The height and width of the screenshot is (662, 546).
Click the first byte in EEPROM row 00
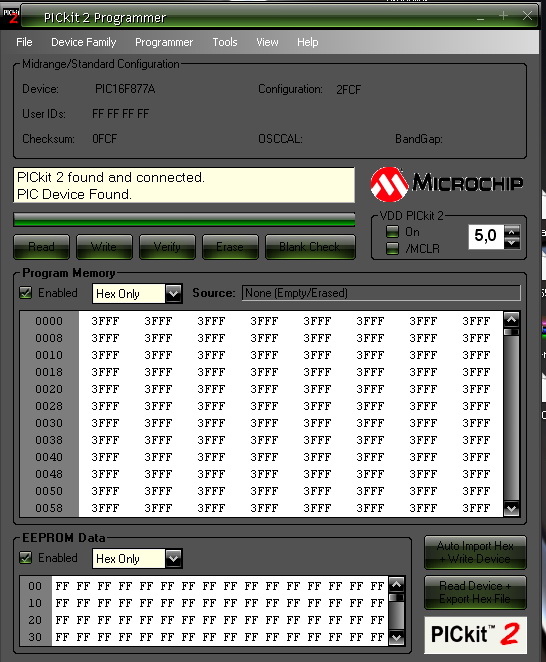62,586
